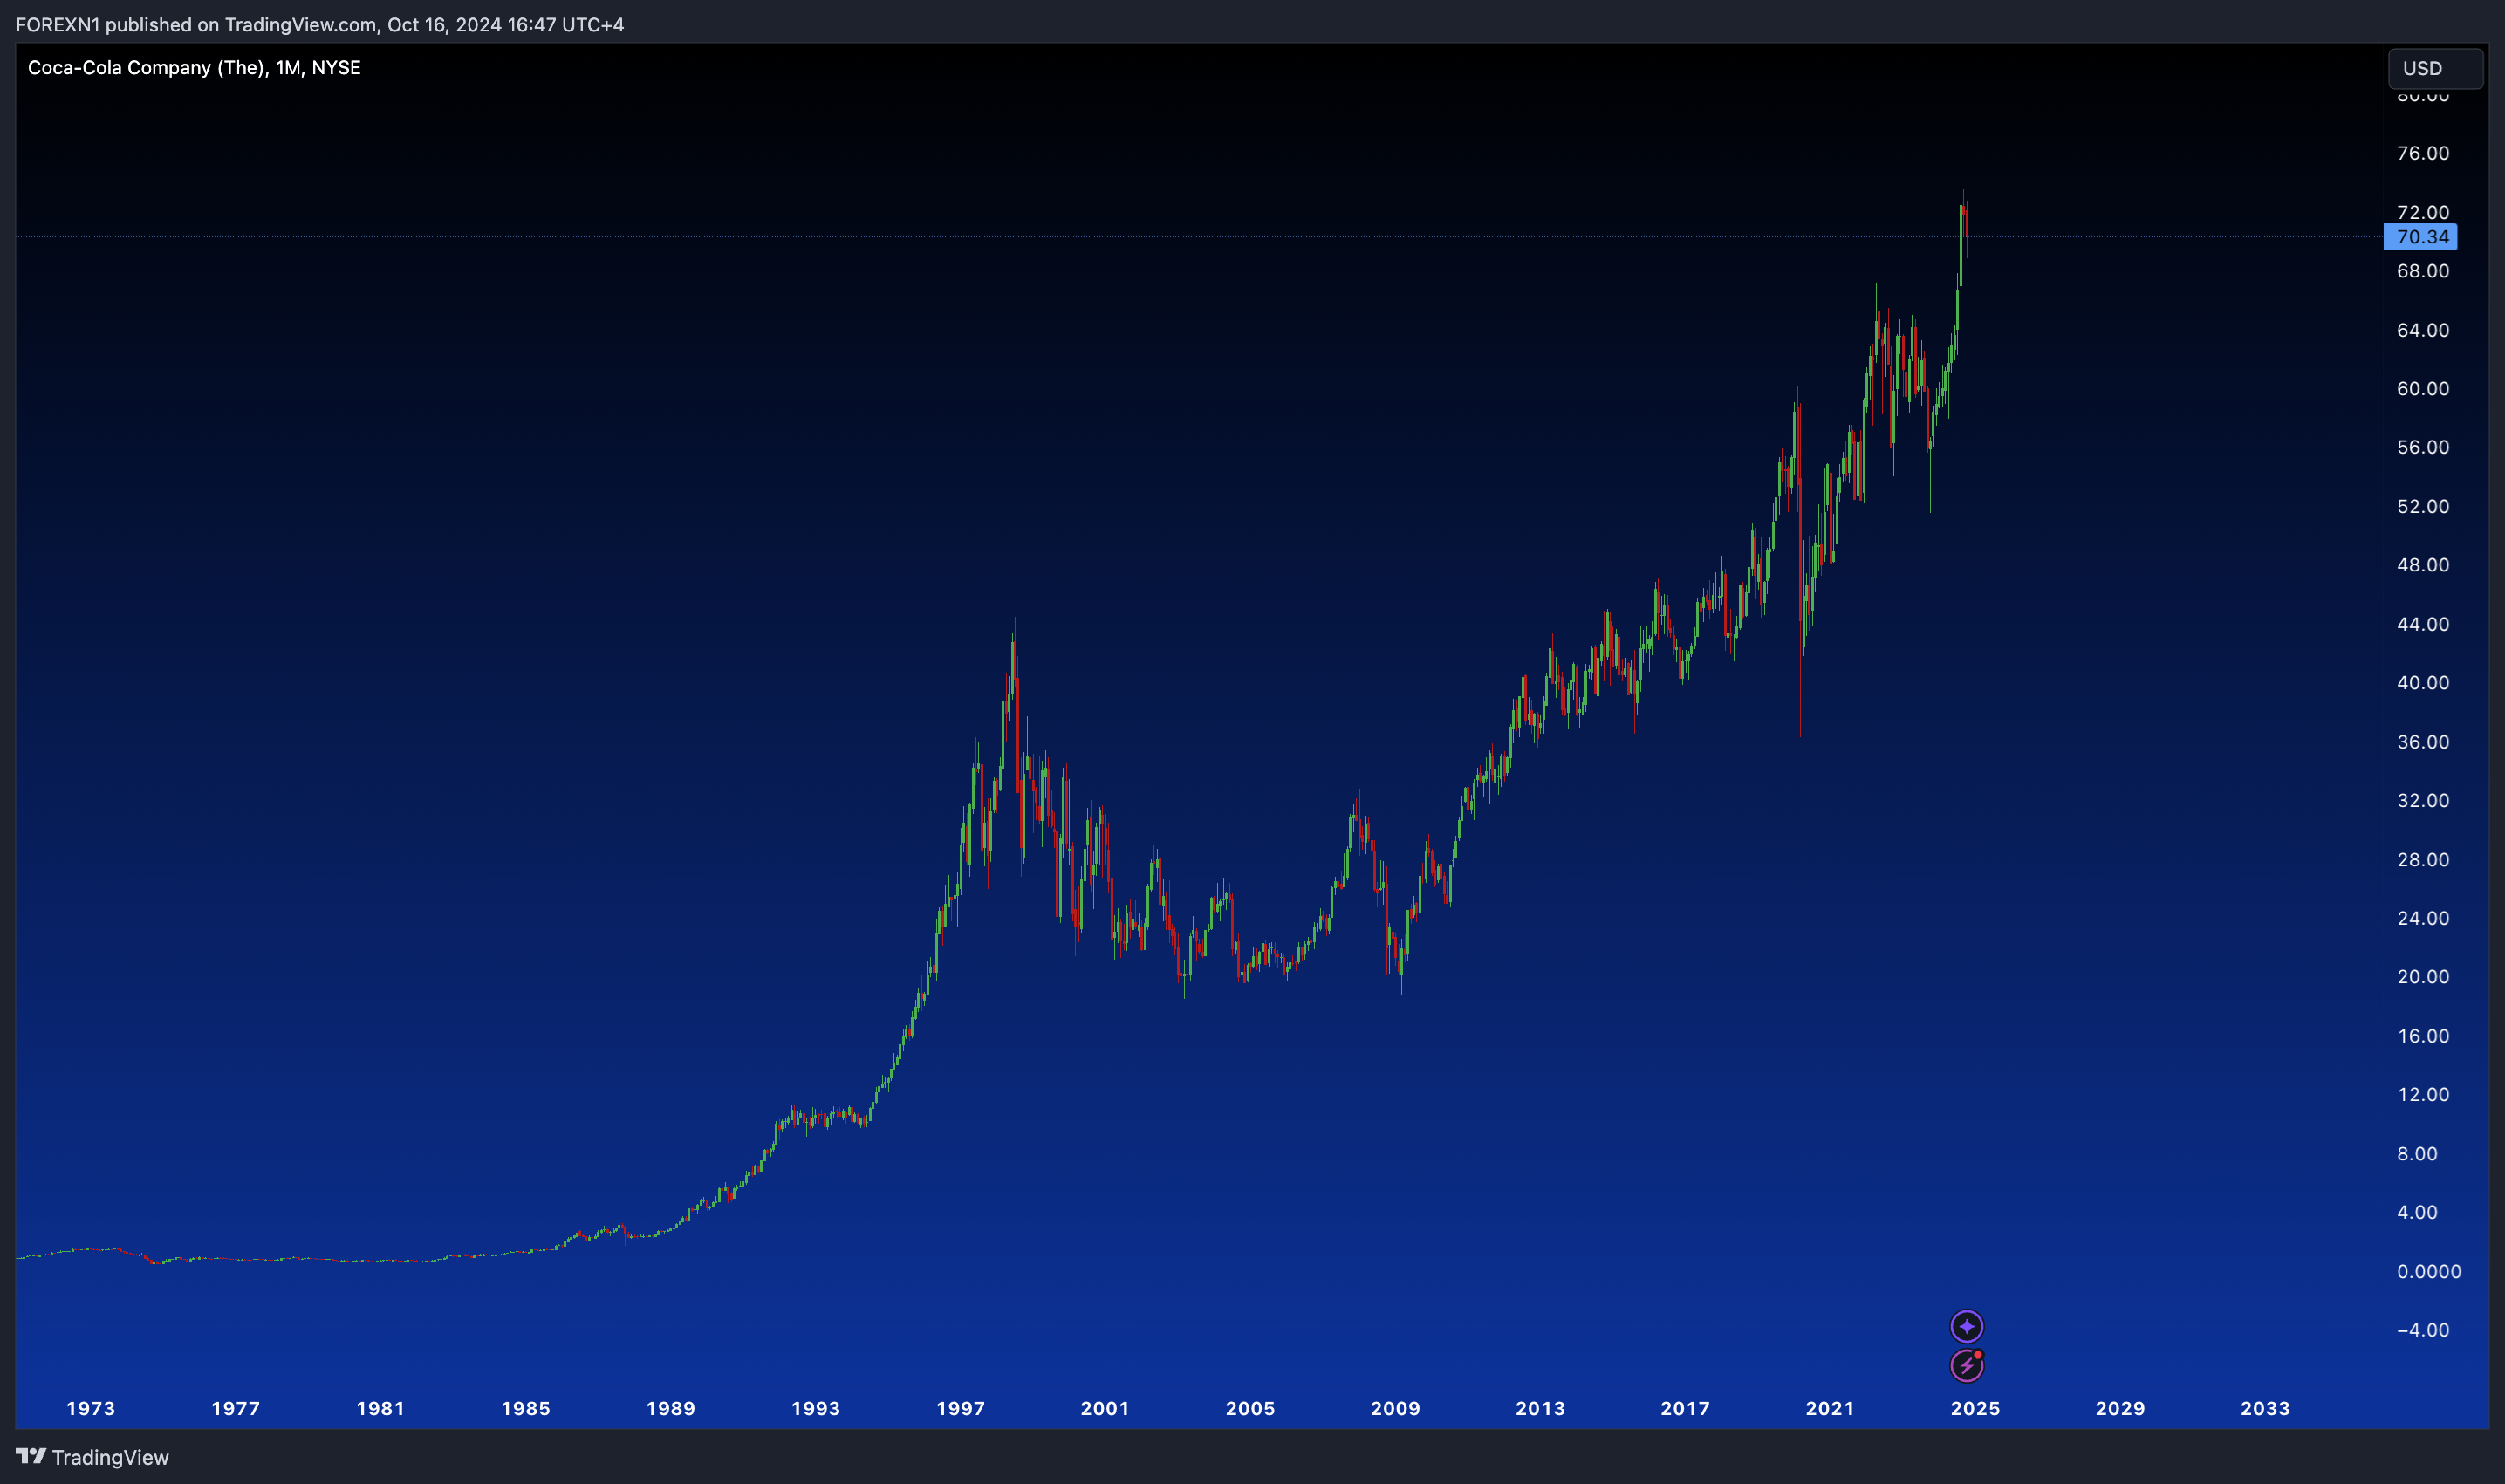Image resolution: width=2505 pixels, height=1484 pixels.
Task: Click the 1981 year label on time axis
Action: [x=380, y=1408]
